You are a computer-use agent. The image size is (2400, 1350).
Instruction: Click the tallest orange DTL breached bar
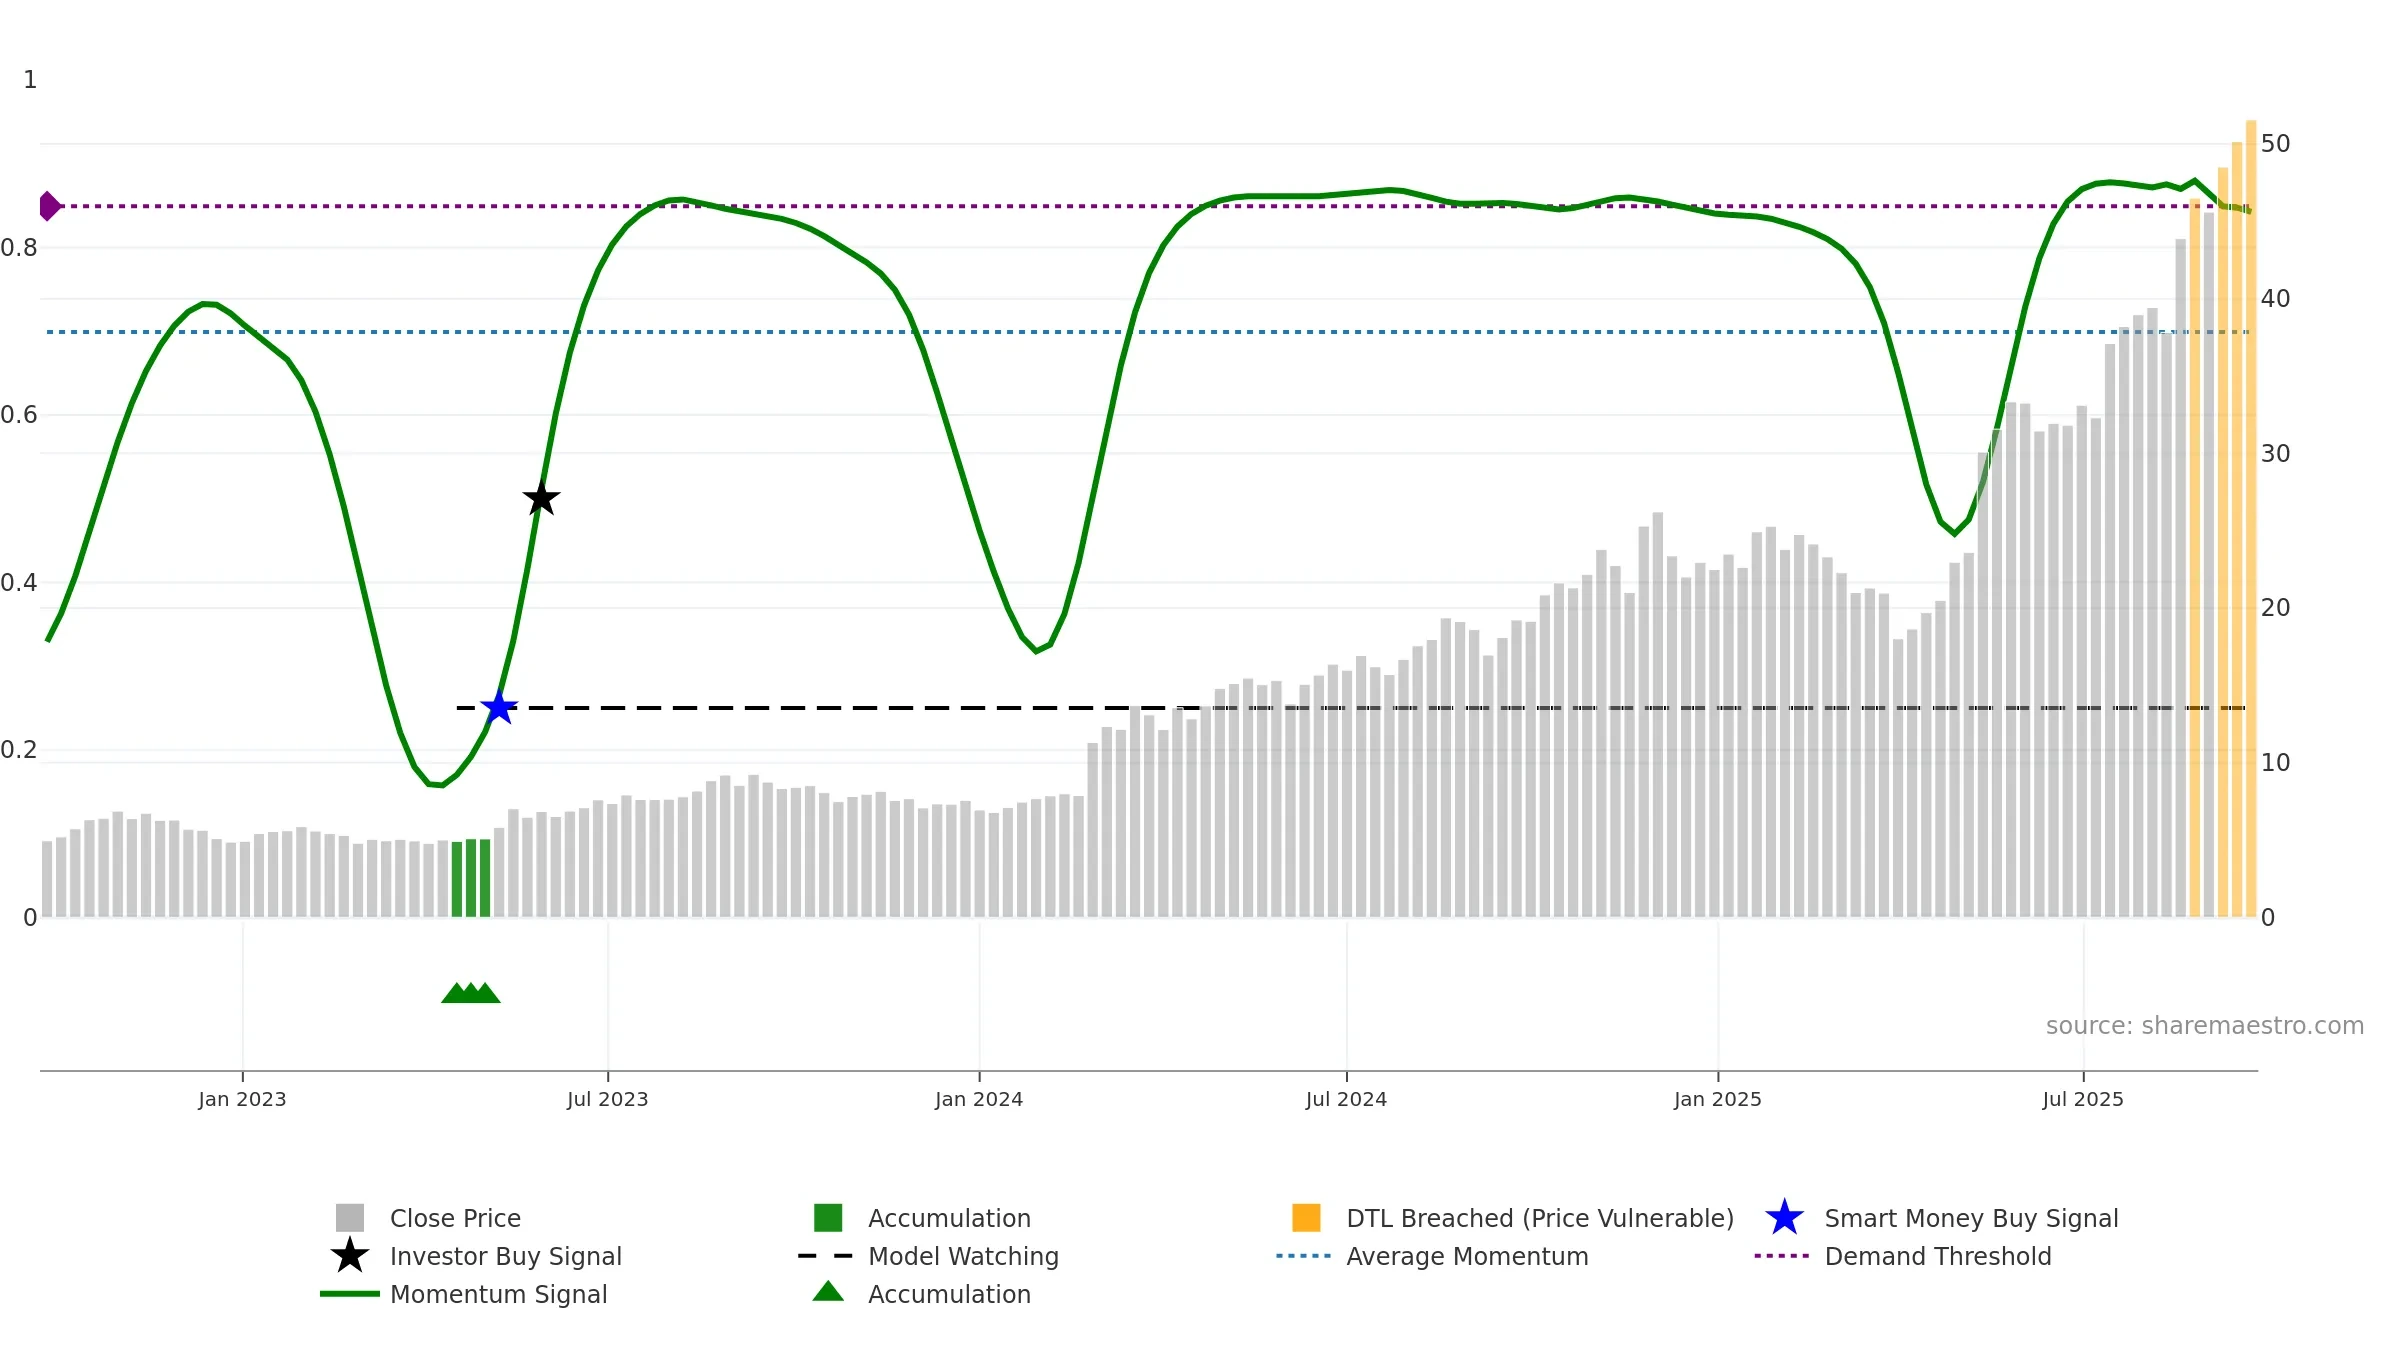[x=2251, y=520]
